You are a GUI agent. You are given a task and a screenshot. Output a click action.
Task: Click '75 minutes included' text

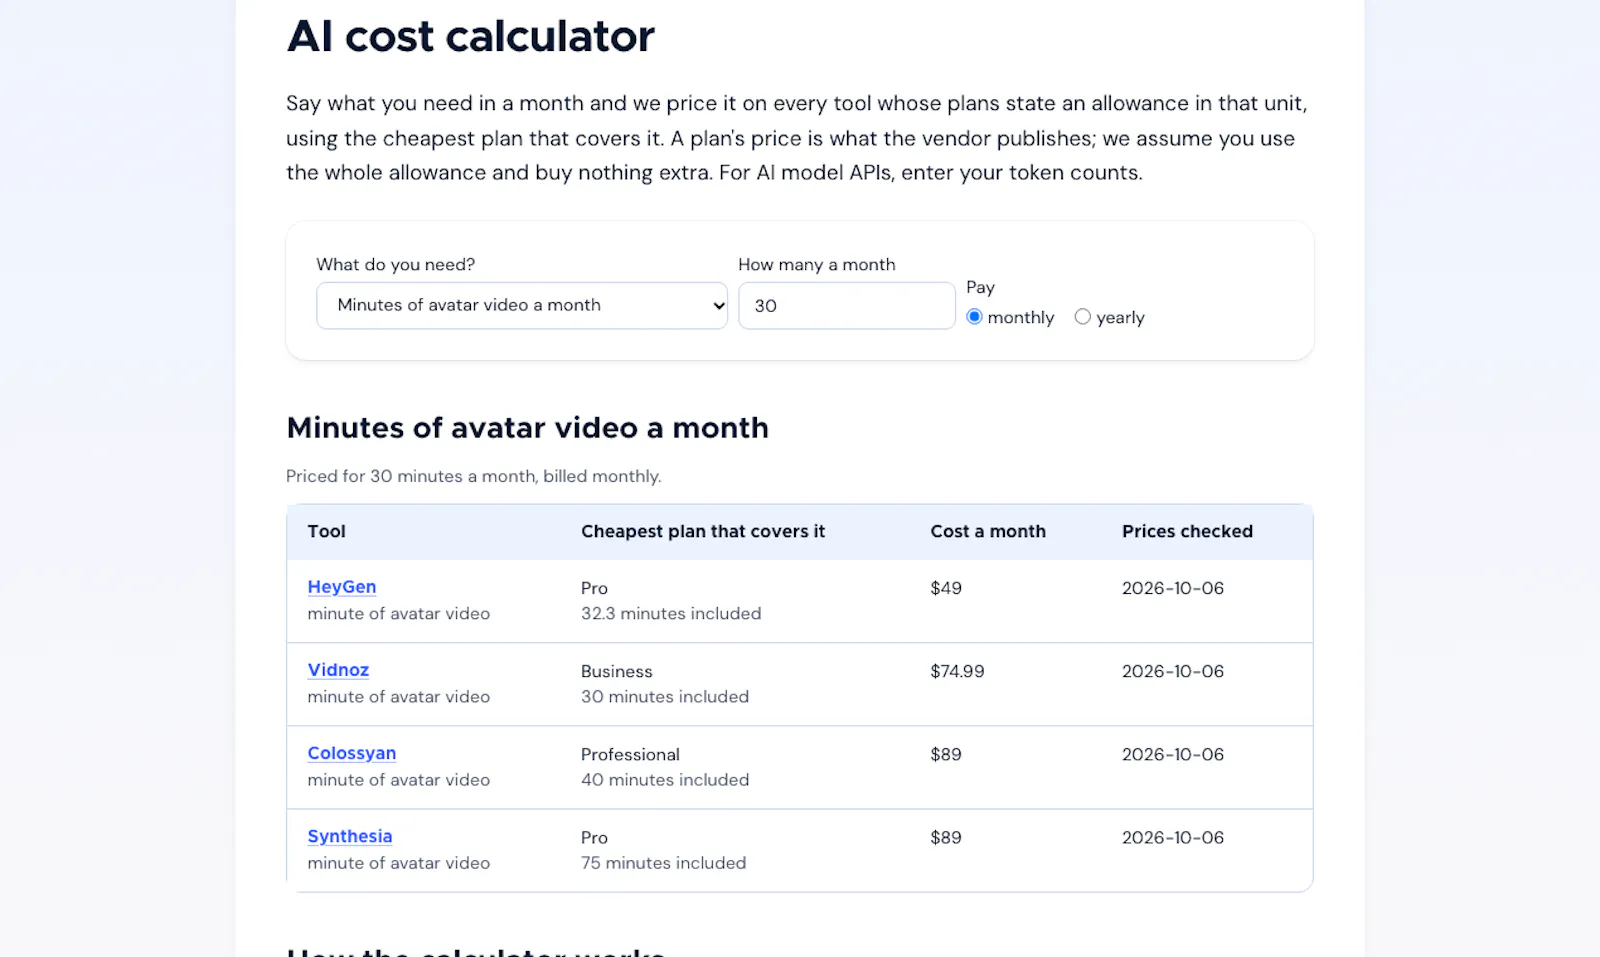click(664, 862)
